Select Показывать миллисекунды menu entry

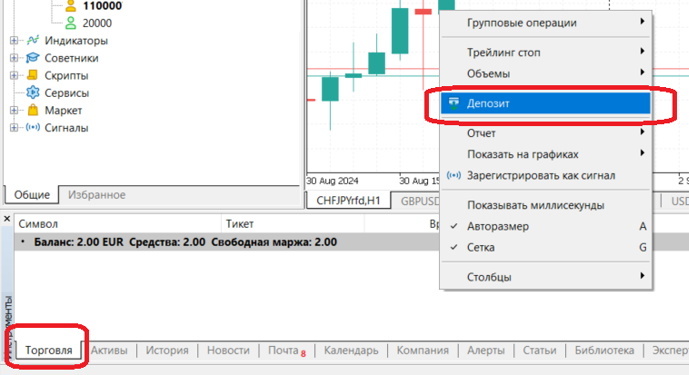coord(546,205)
